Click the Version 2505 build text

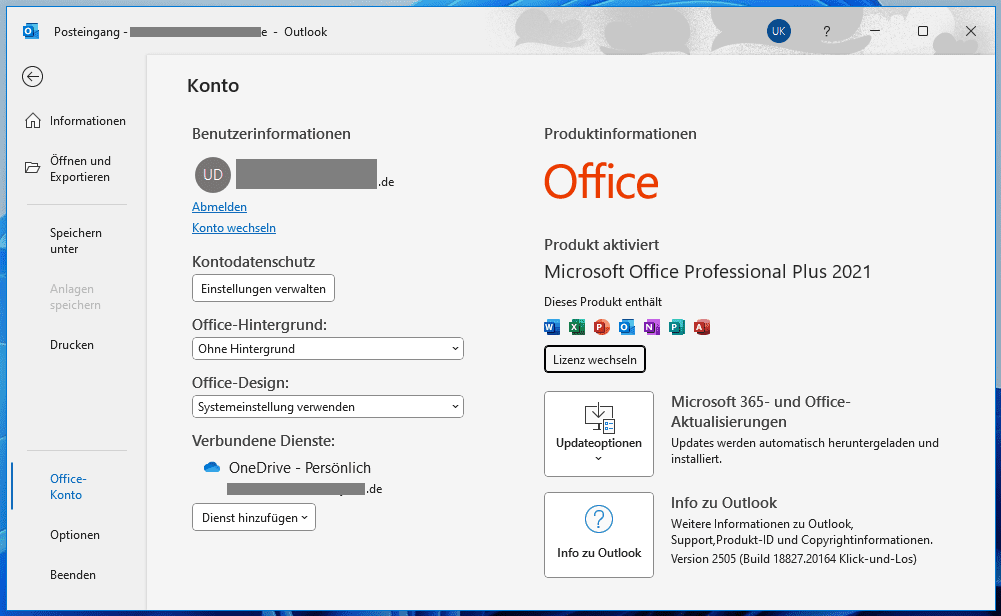point(794,559)
